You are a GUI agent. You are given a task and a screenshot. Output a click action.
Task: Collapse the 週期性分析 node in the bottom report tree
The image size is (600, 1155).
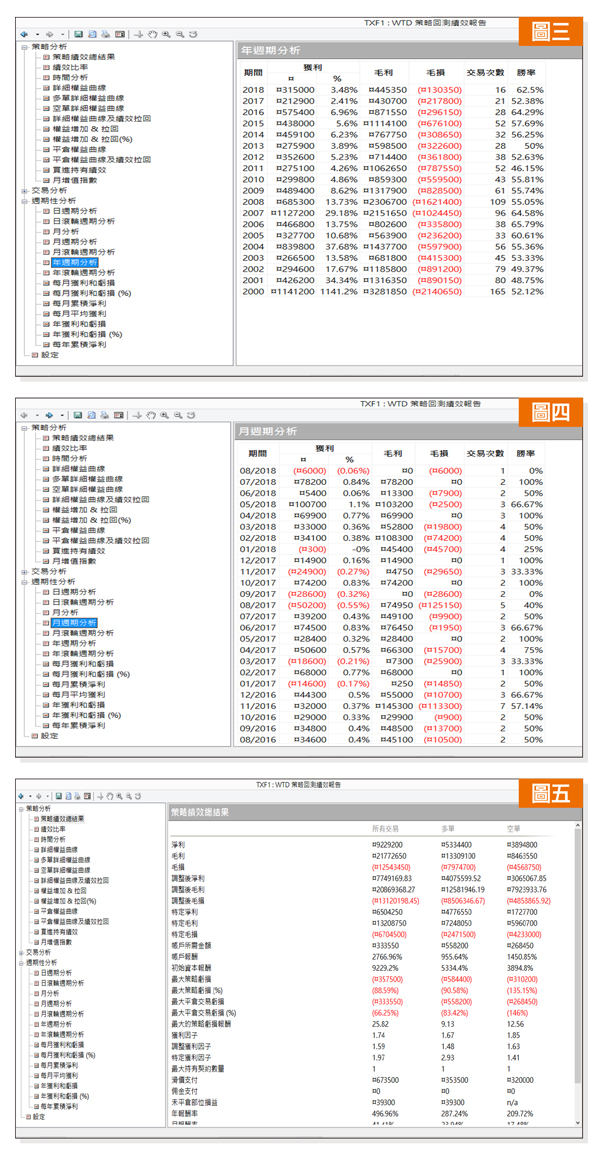point(22,963)
